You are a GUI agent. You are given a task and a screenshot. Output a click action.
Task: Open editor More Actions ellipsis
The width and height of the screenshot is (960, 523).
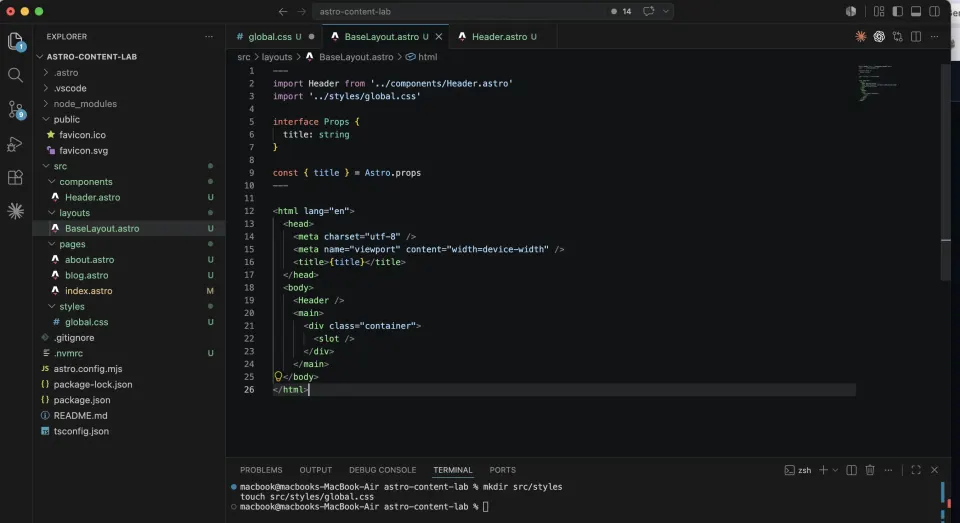click(934, 37)
